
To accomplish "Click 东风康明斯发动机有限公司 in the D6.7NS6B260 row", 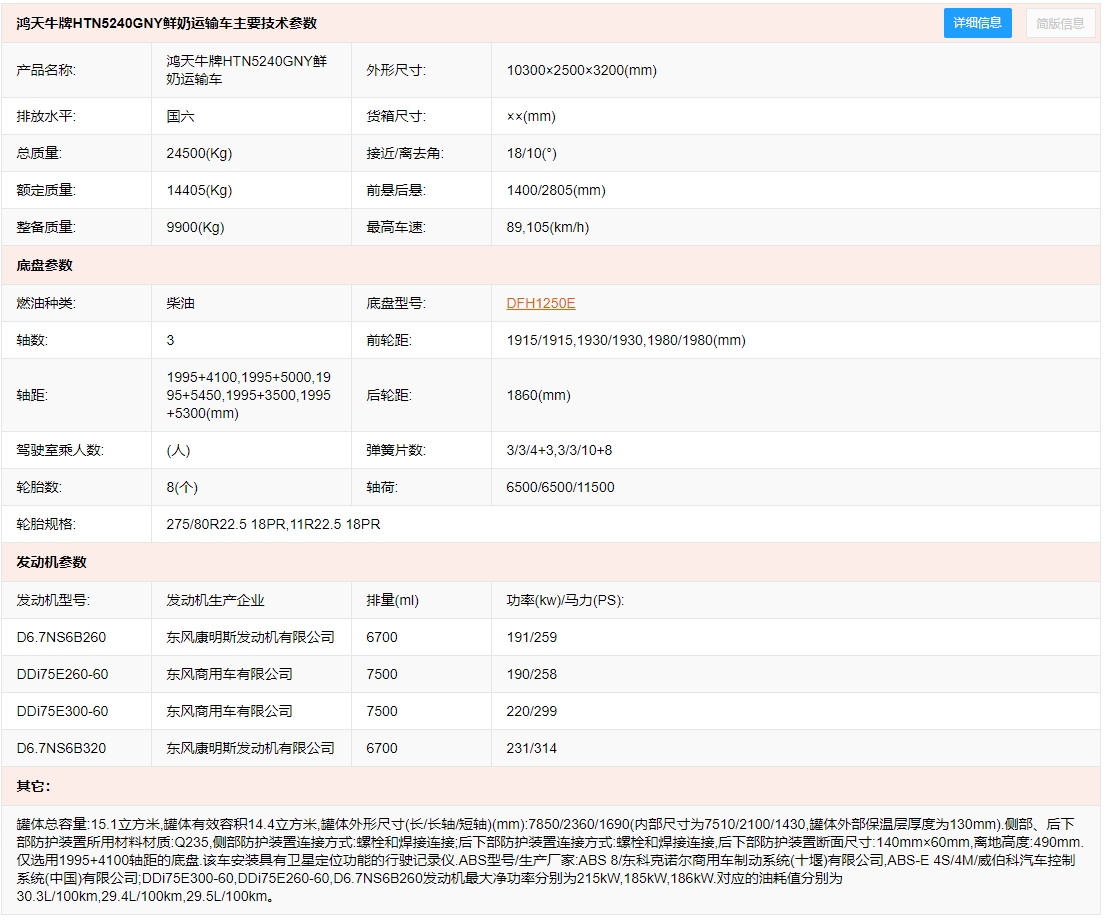I will [x=250, y=637].
